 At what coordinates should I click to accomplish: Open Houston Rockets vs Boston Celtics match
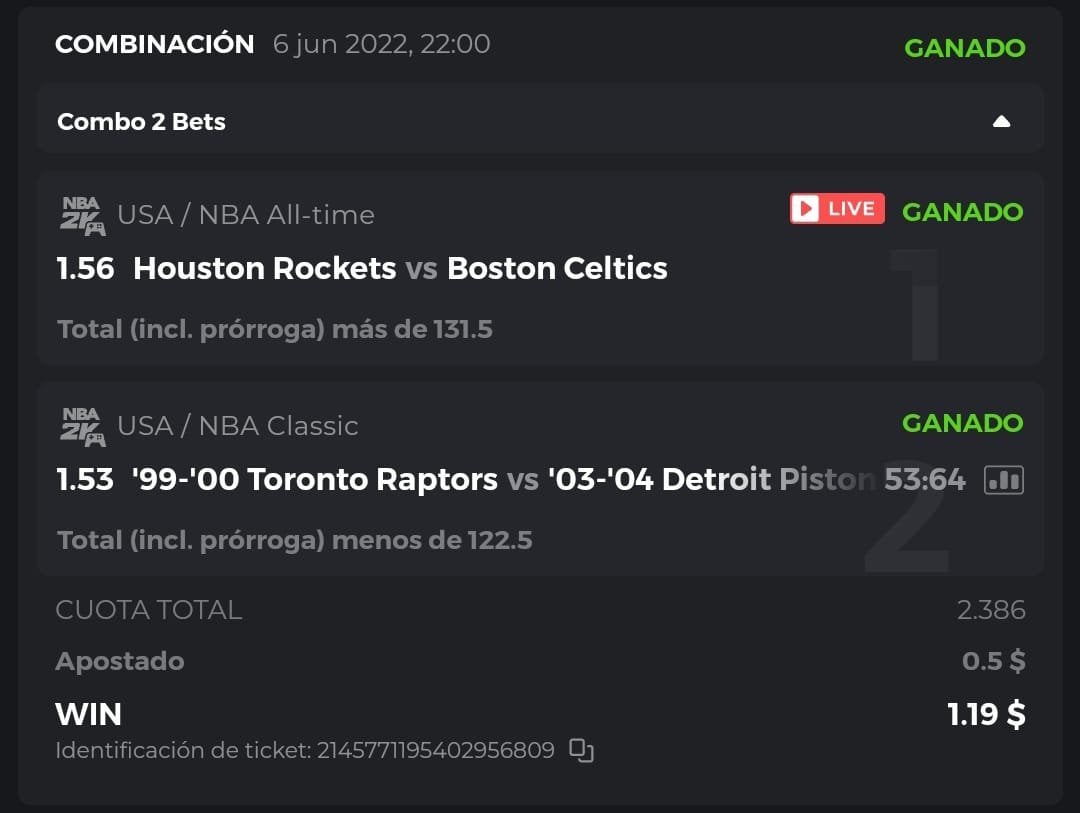[x=400, y=268]
